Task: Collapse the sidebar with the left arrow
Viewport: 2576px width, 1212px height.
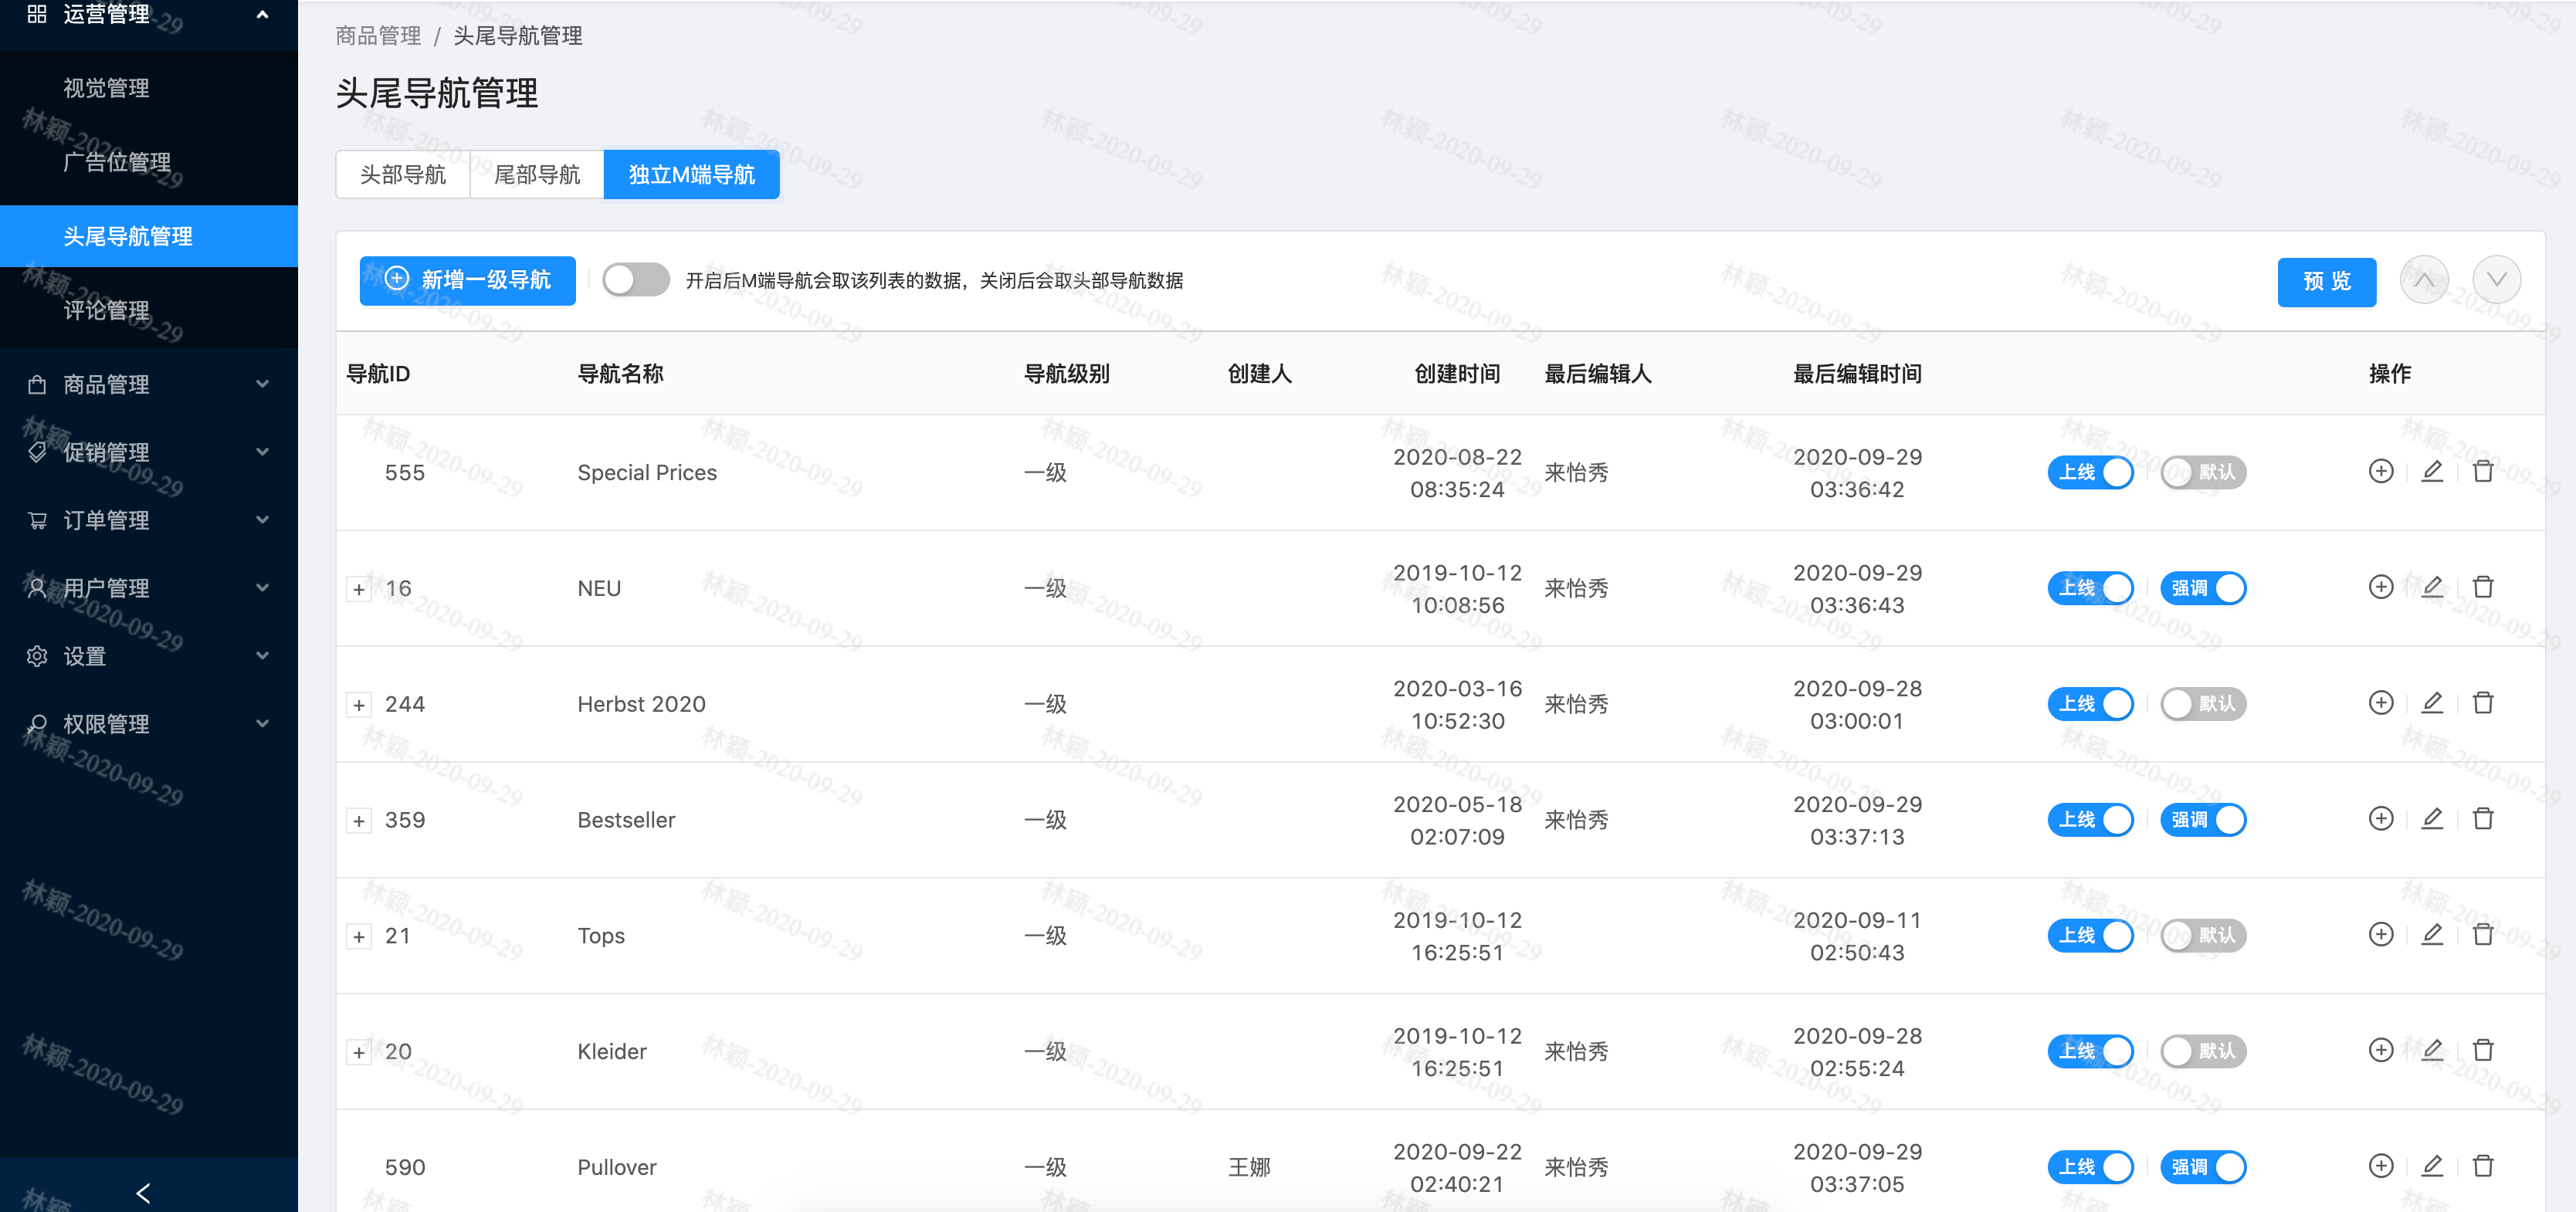Action: [143, 1193]
